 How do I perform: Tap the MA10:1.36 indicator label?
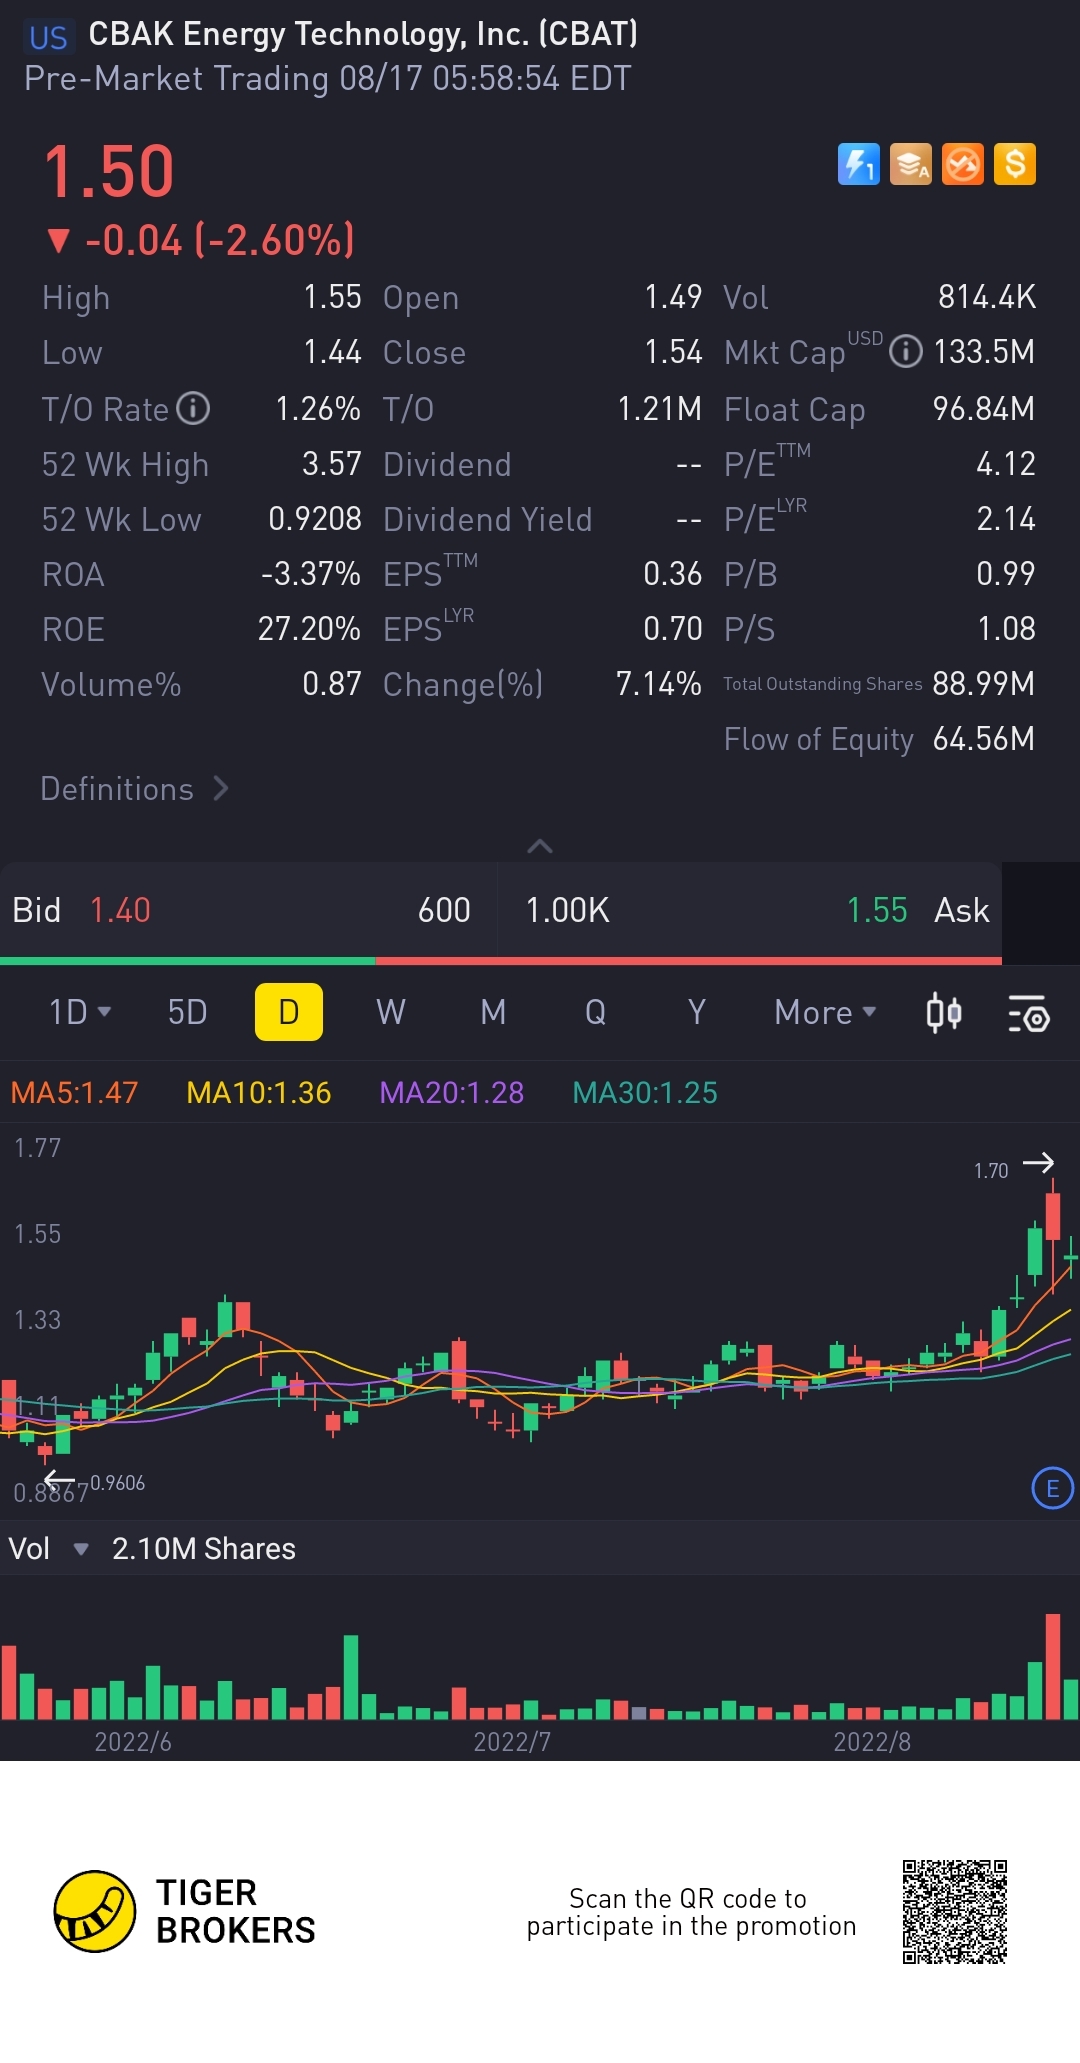tap(259, 1092)
